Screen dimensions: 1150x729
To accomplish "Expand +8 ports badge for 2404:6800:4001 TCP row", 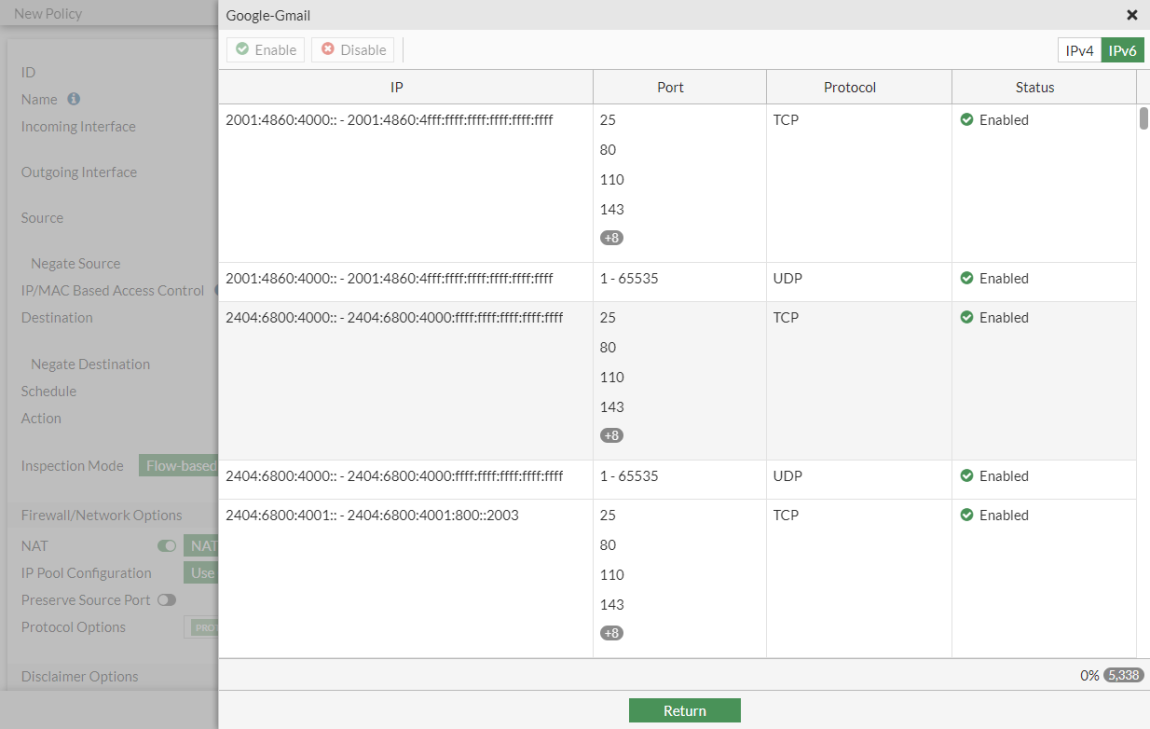I will click(612, 633).
